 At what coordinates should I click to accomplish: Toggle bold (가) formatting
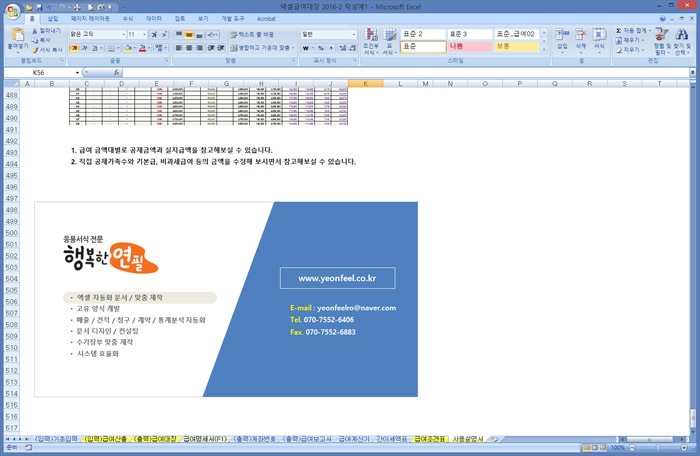pyautogui.click(x=74, y=48)
